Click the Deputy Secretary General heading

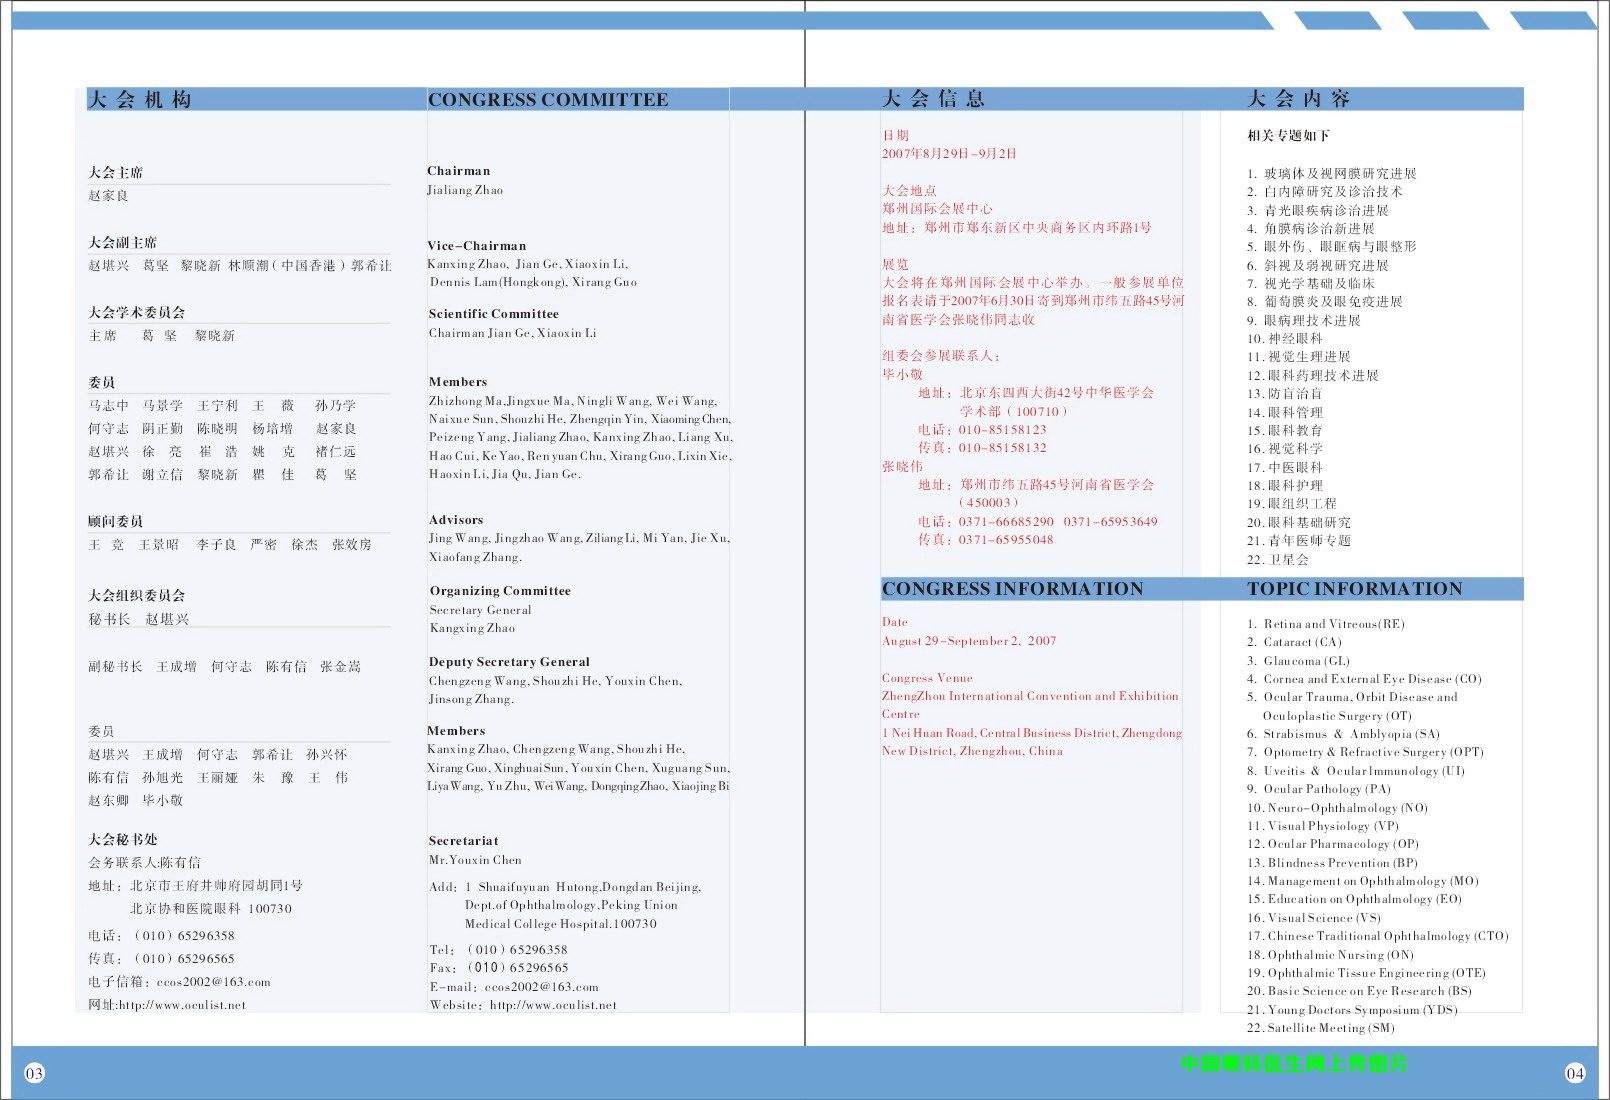(x=509, y=662)
